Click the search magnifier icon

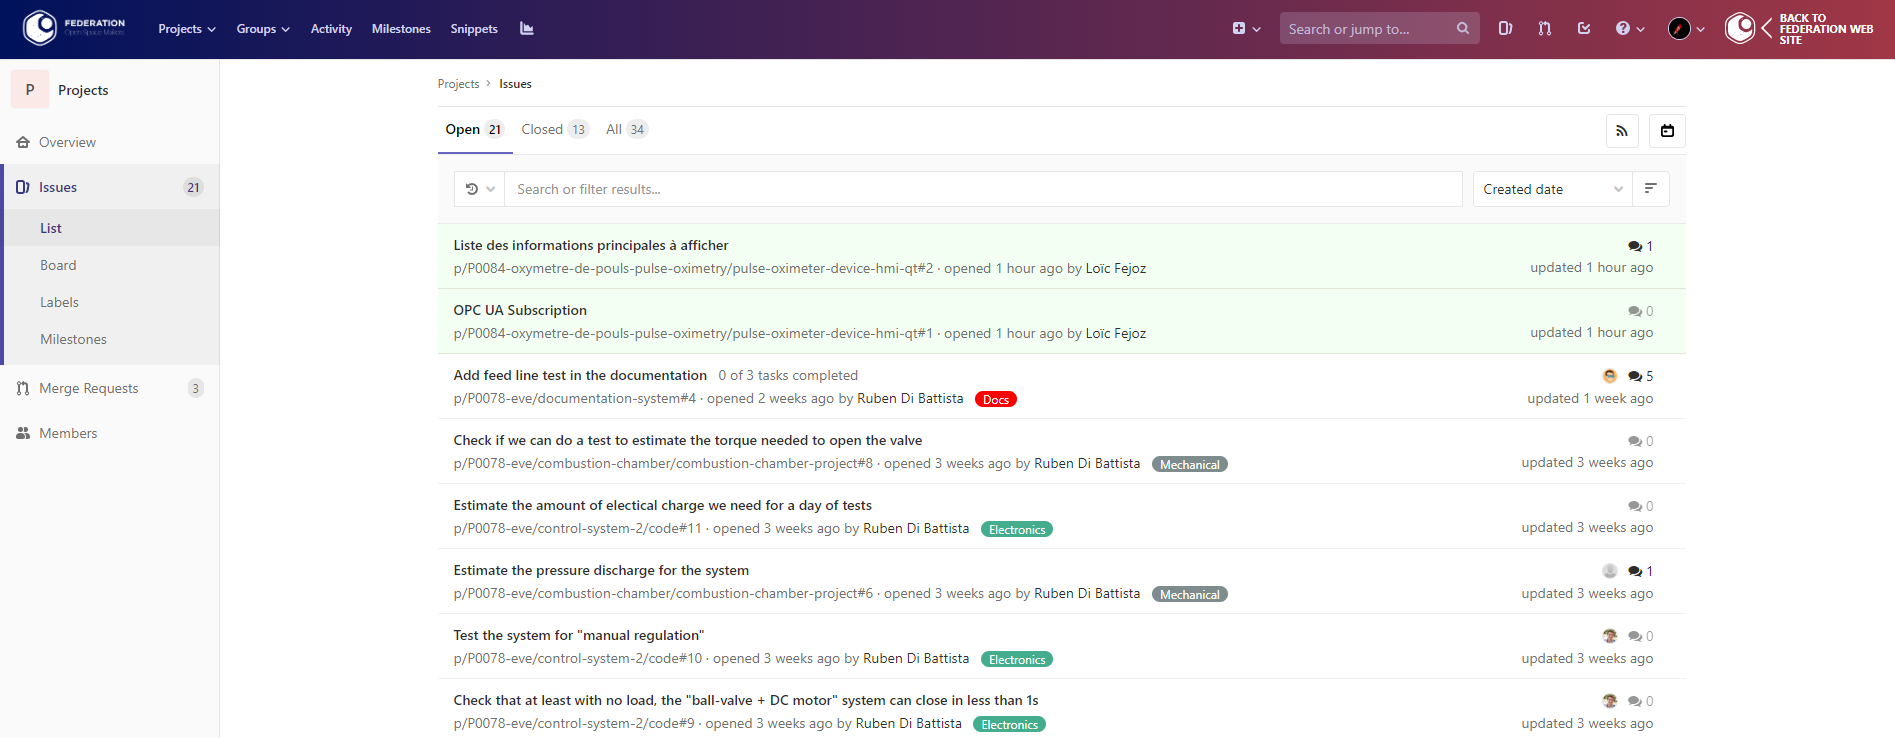(x=1462, y=29)
